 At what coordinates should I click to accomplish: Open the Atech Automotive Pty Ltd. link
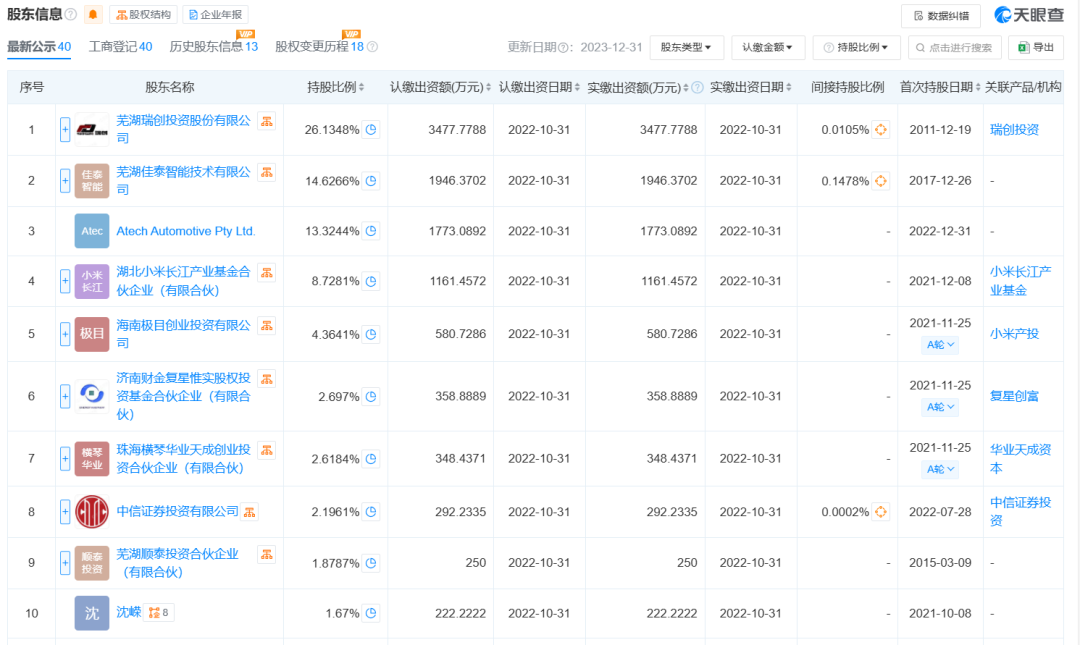pyautogui.click(x=186, y=231)
